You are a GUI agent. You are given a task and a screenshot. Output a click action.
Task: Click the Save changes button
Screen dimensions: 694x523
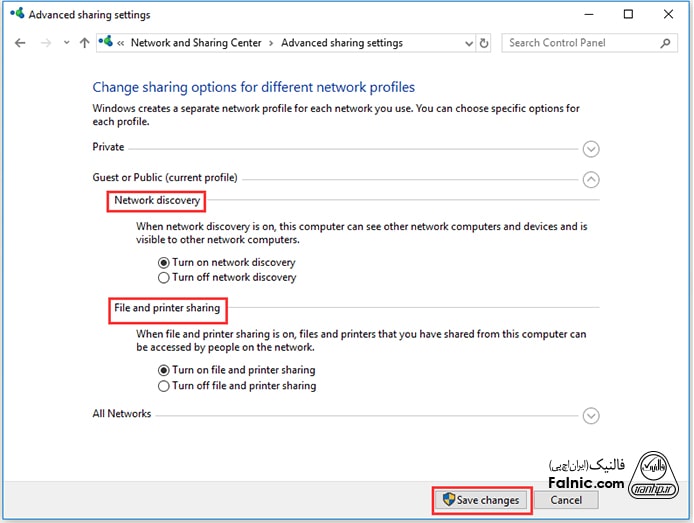pos(481,500)
